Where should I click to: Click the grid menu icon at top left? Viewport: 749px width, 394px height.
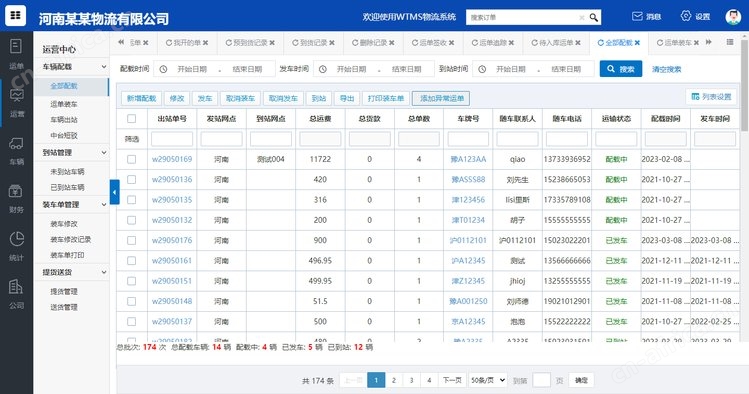[15, 15]
